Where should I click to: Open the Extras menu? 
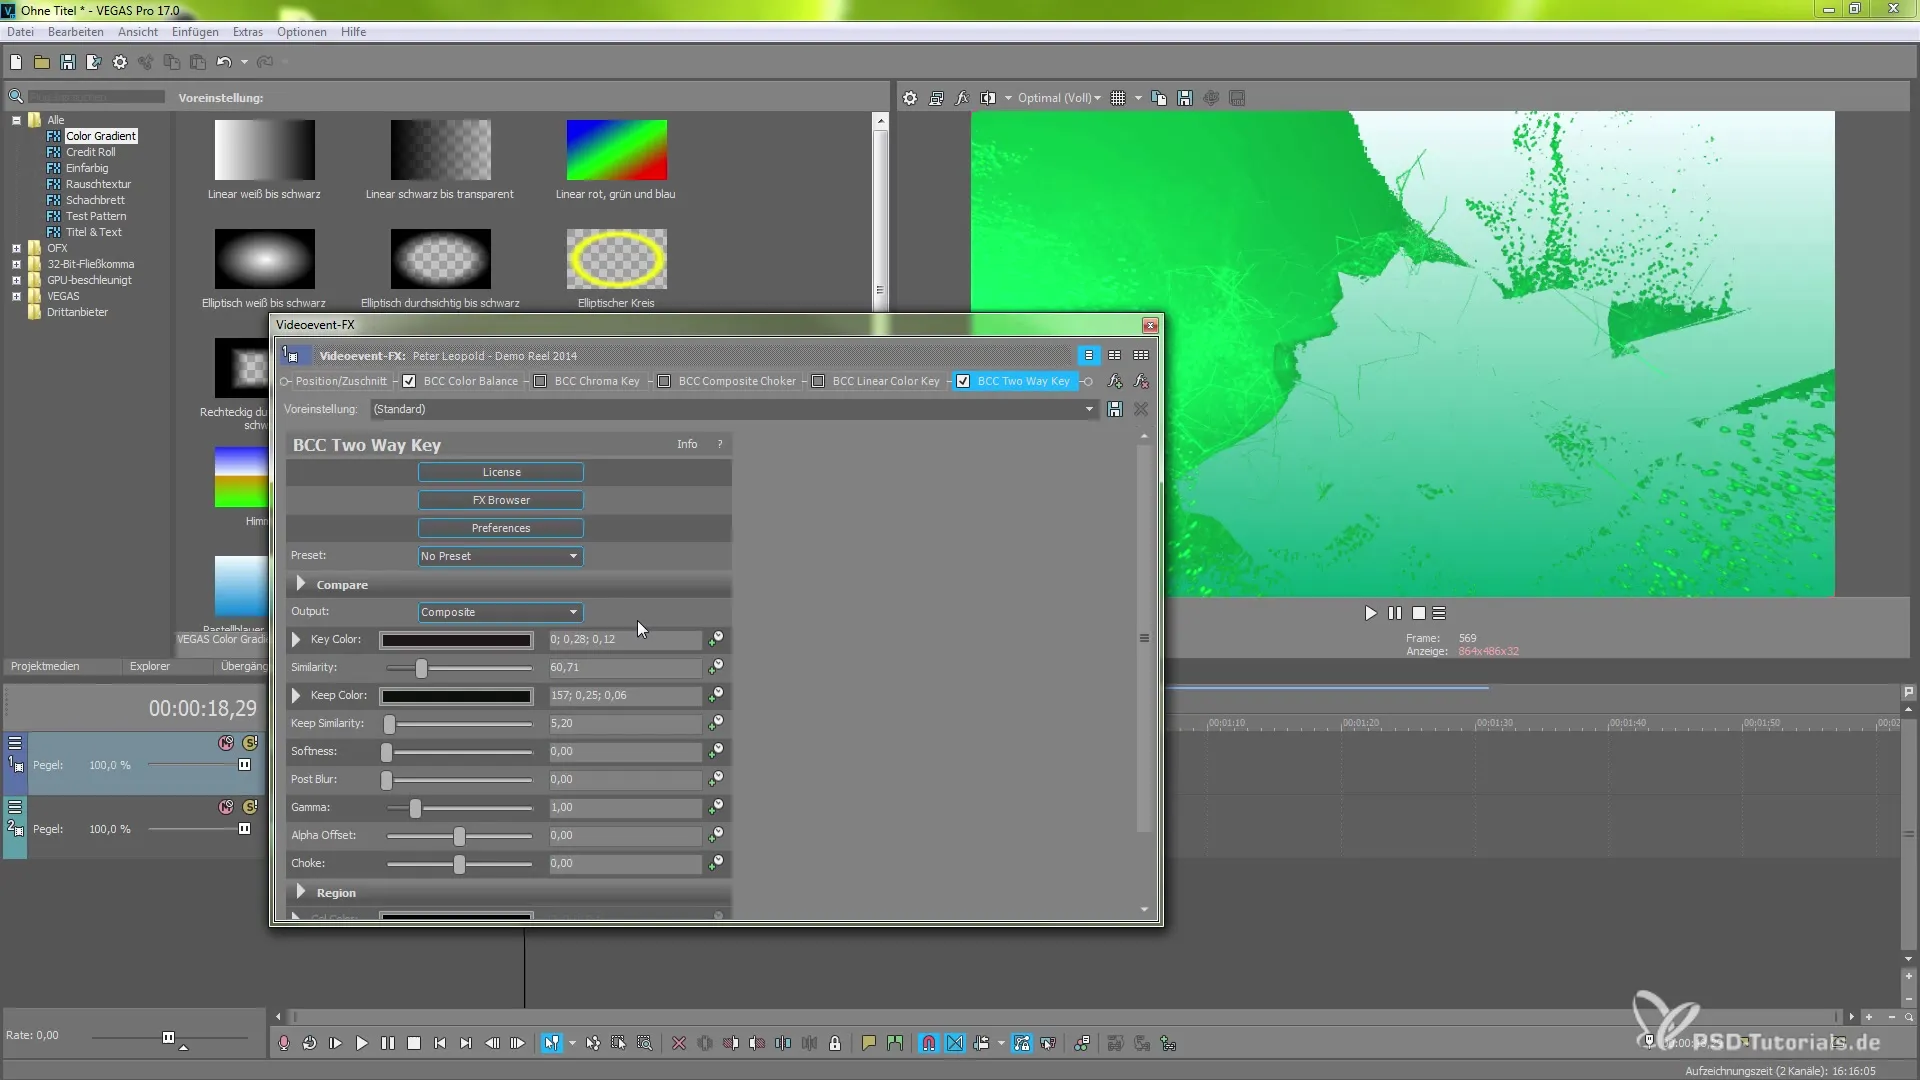point(248,32)
